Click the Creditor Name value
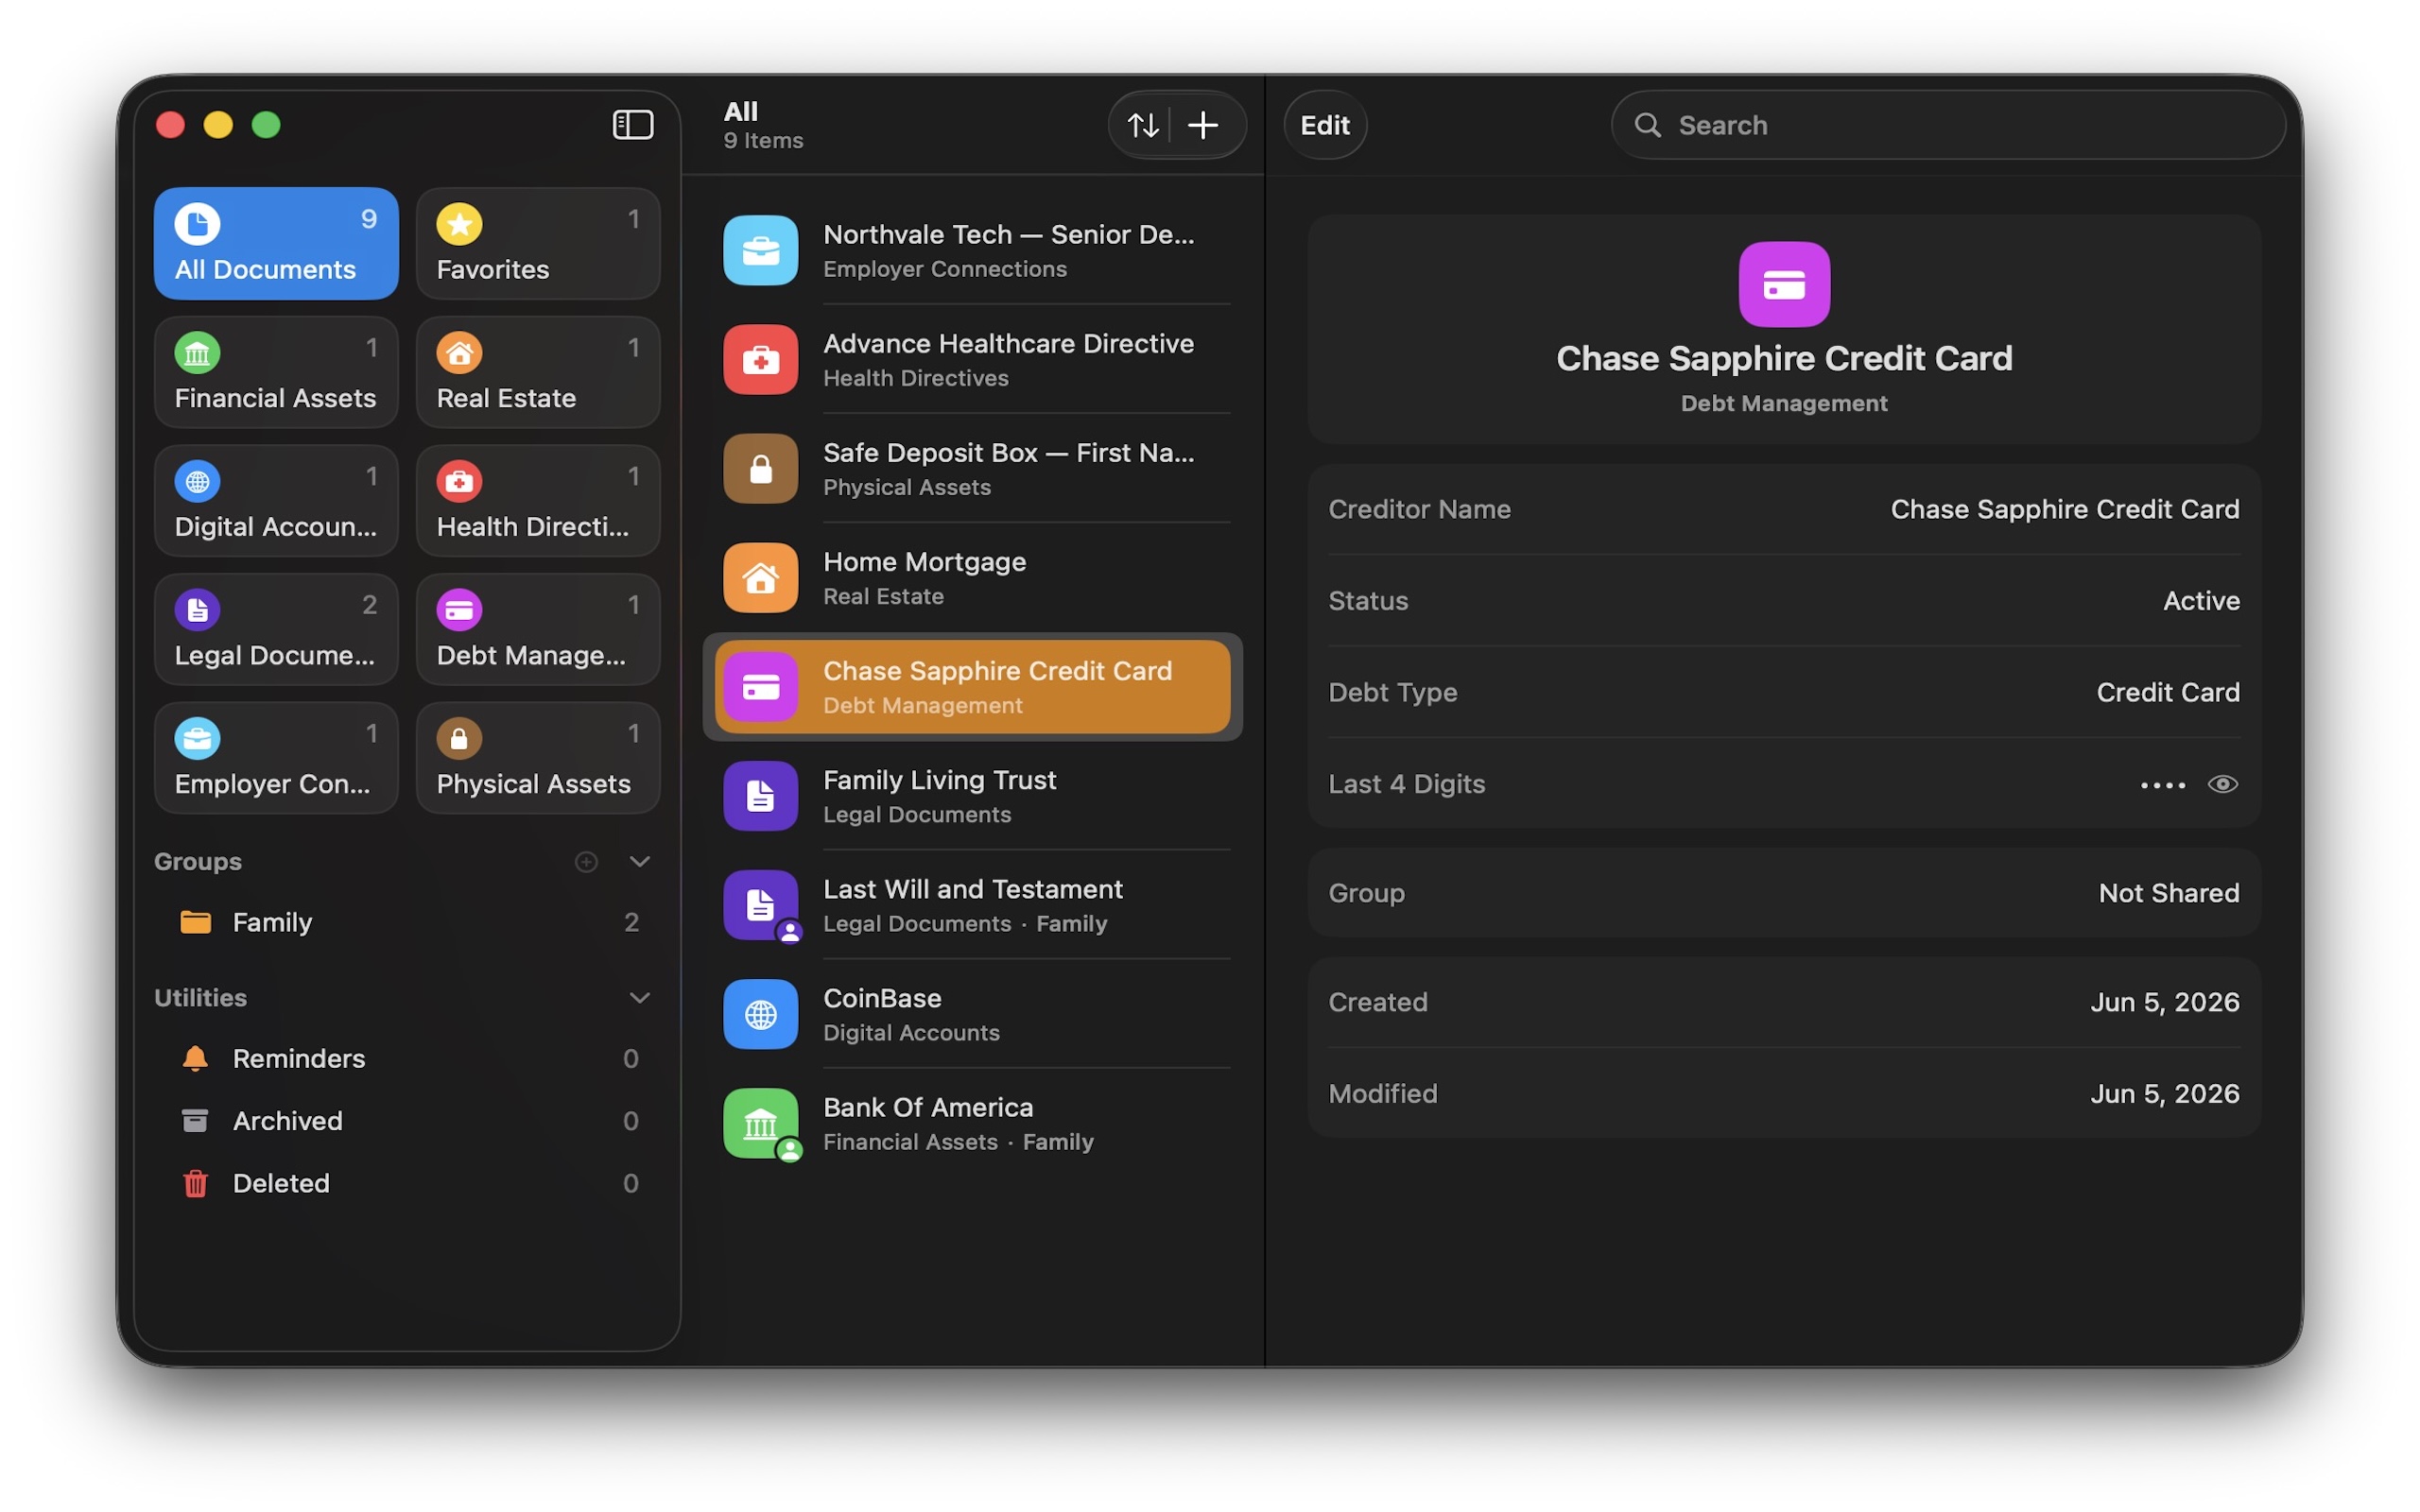The image size is (2420, 1512). pyautogui.click(x=2064, y=509)
